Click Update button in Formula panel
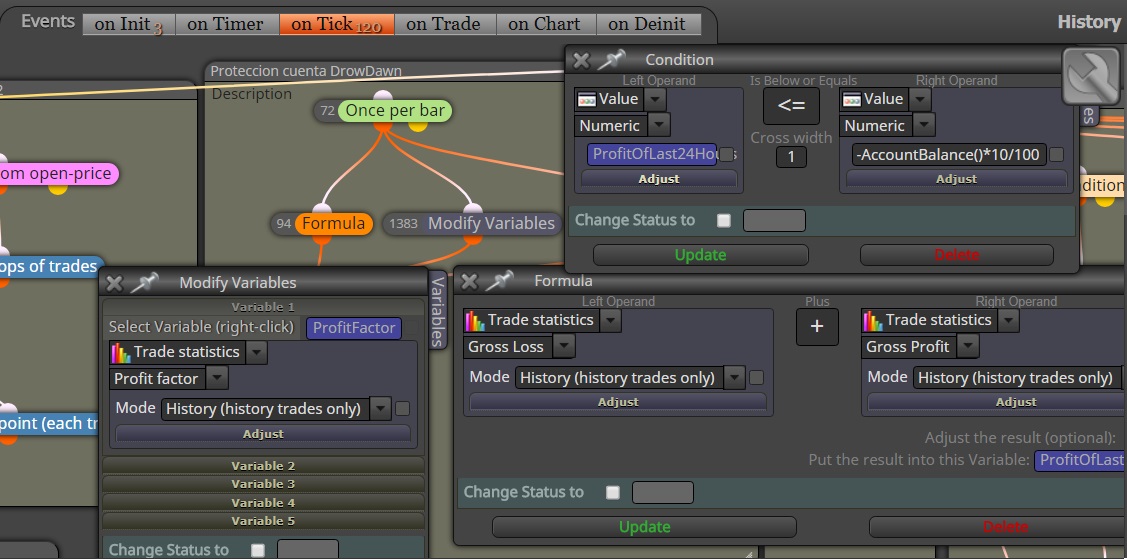Viewport: 1127px width, 559px height. click(x=644, y=527)
